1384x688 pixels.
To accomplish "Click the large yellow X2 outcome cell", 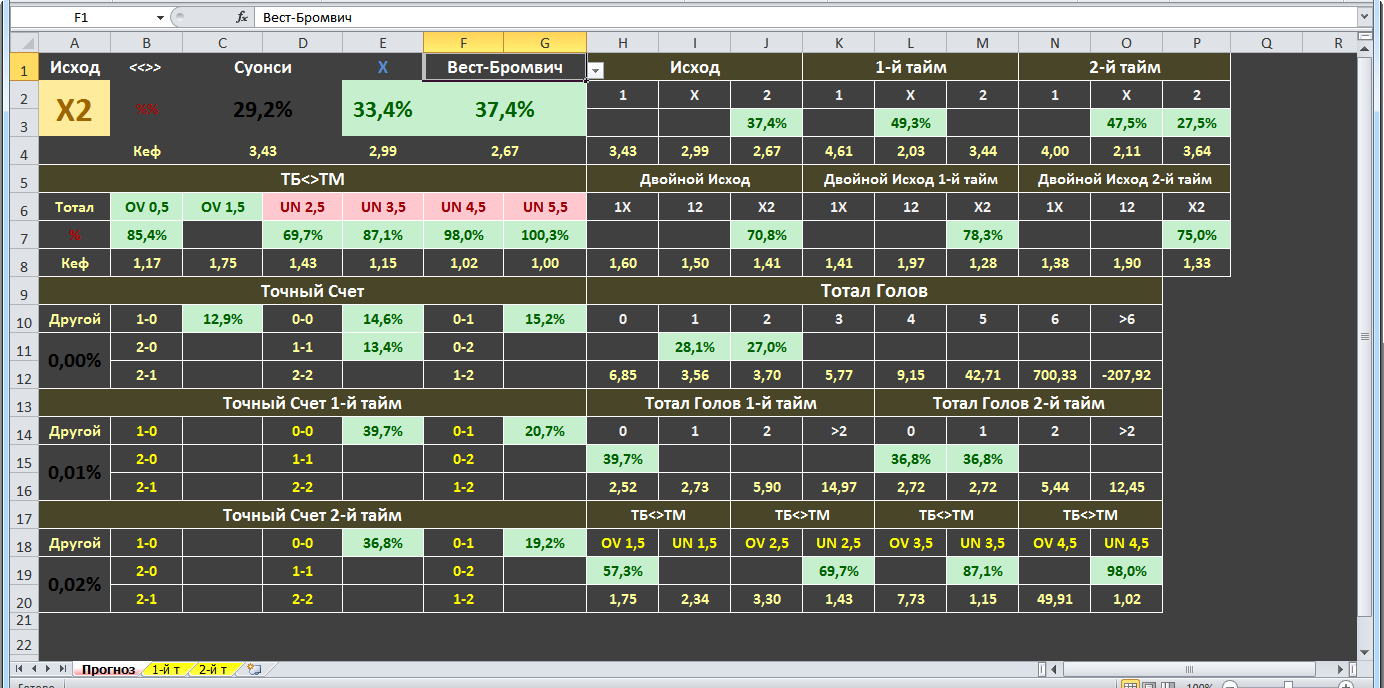I will (x=75, y=109).
